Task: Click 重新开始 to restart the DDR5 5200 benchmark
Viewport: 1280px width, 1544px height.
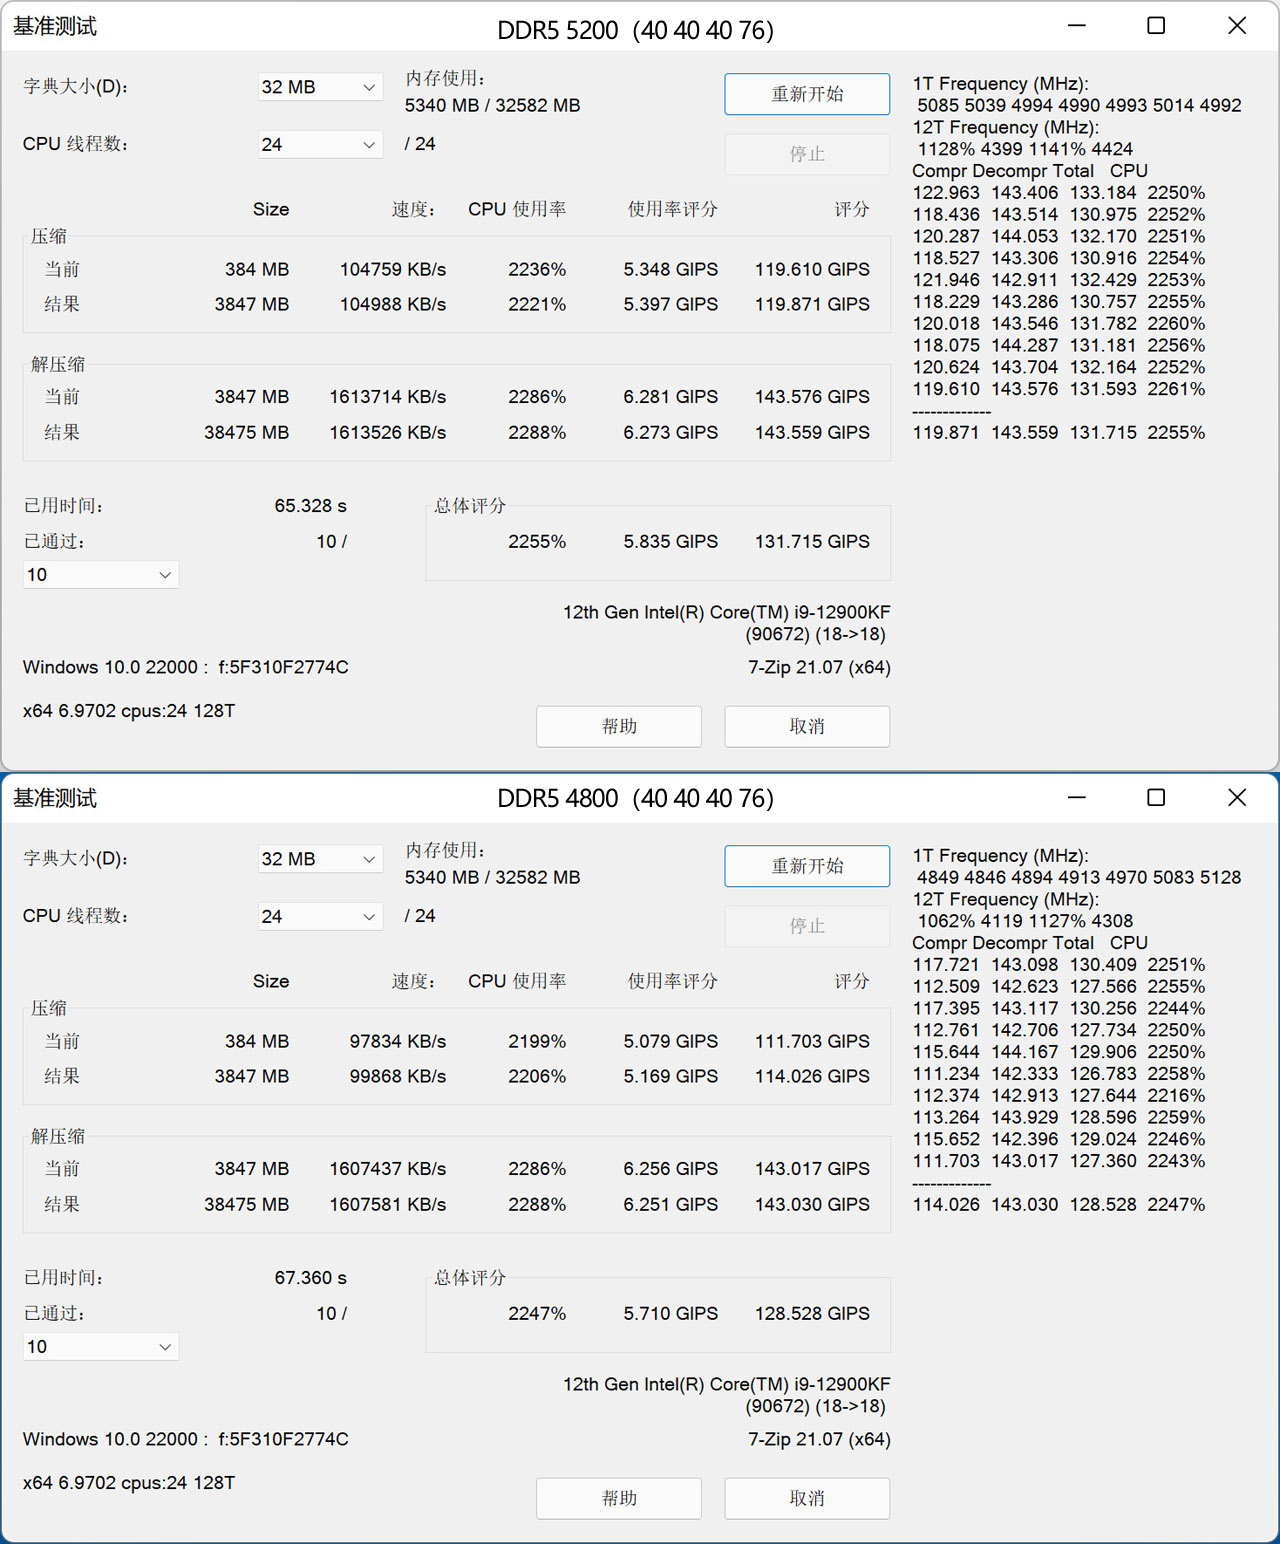Action: pyautogui.click(x=806, y=93)
